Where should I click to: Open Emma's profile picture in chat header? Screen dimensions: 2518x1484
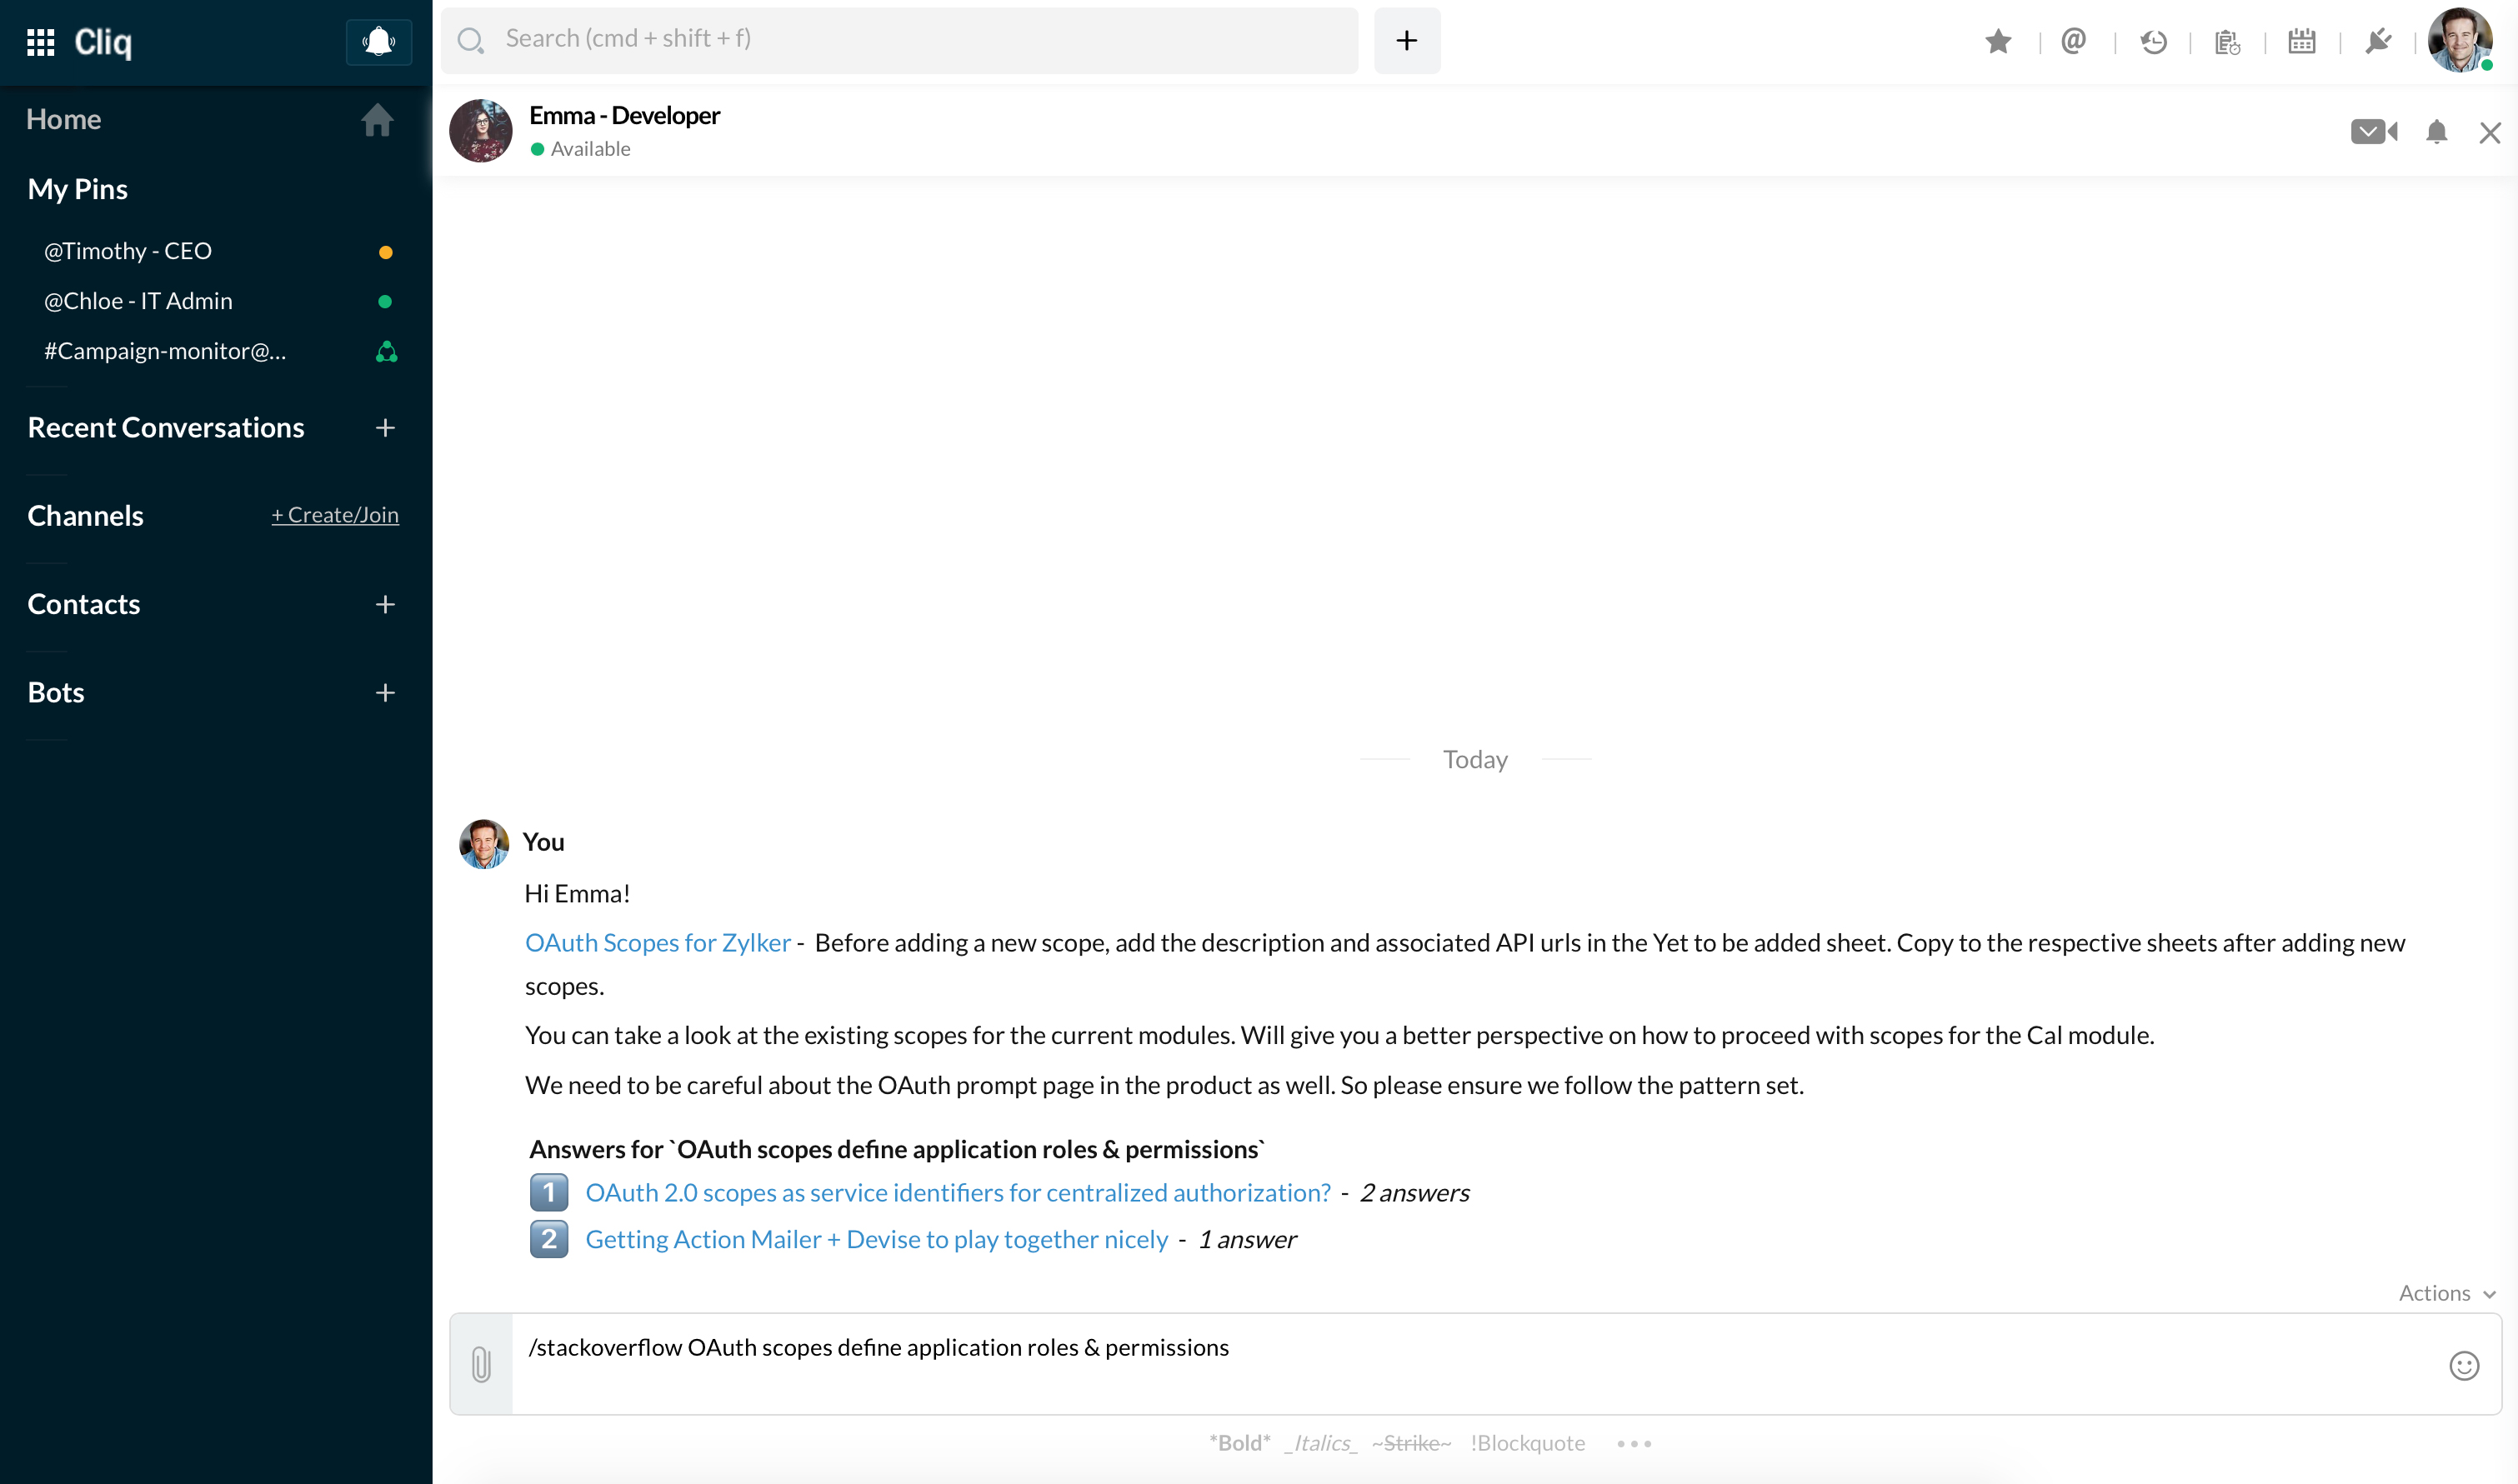[x=481, y=131]
